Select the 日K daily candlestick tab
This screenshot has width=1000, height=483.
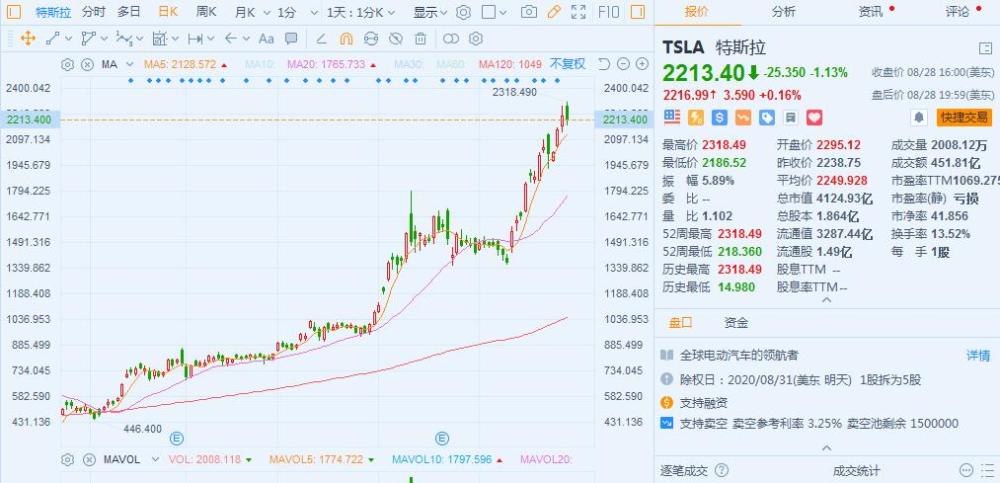click(x=168, y=11)
